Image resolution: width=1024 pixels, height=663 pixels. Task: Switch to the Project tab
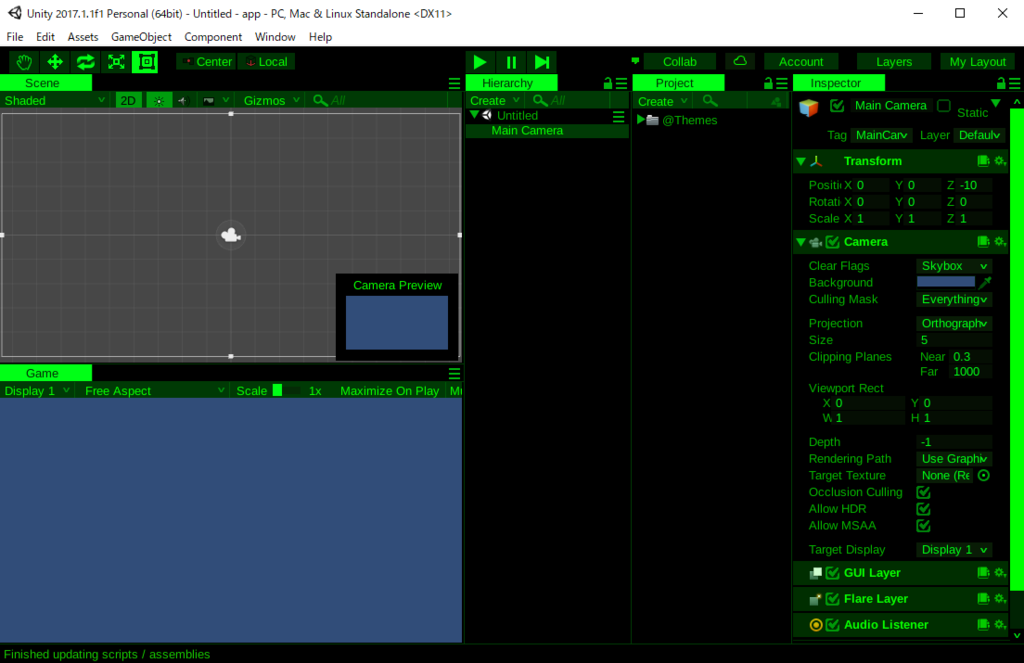pos(678,82)
